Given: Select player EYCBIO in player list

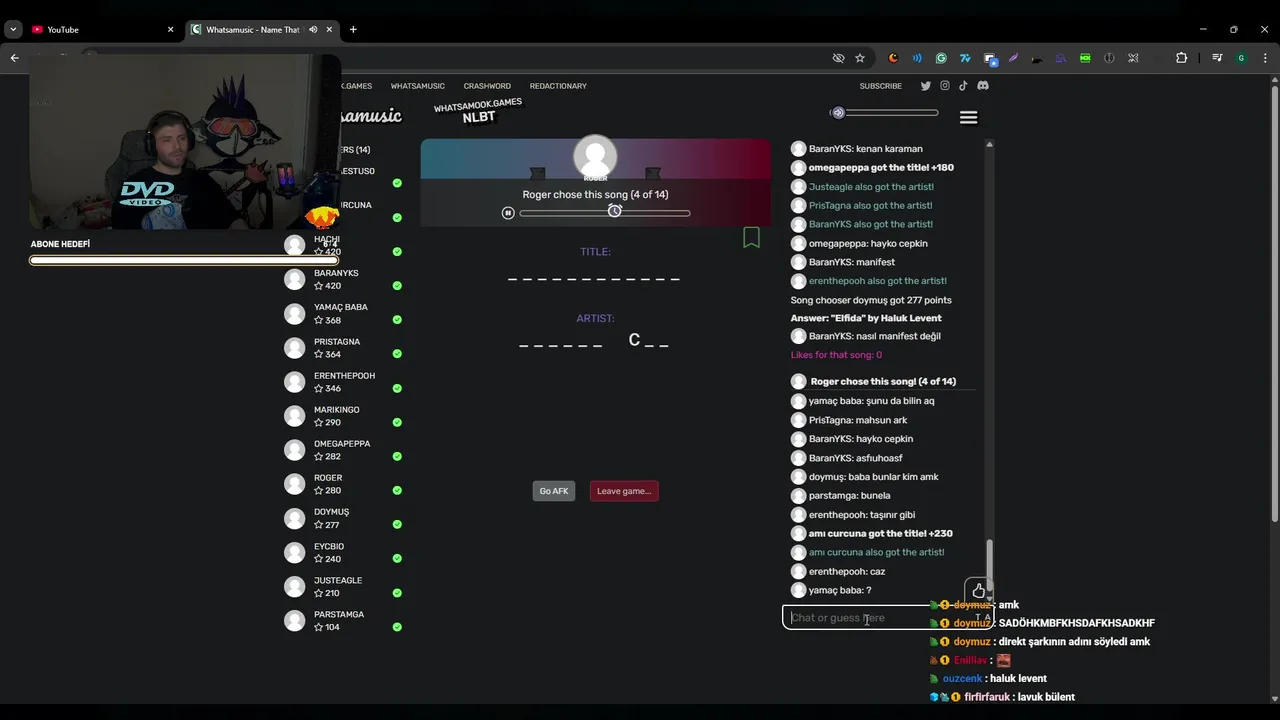Looking at the screenshot, I should coord(342,553).
